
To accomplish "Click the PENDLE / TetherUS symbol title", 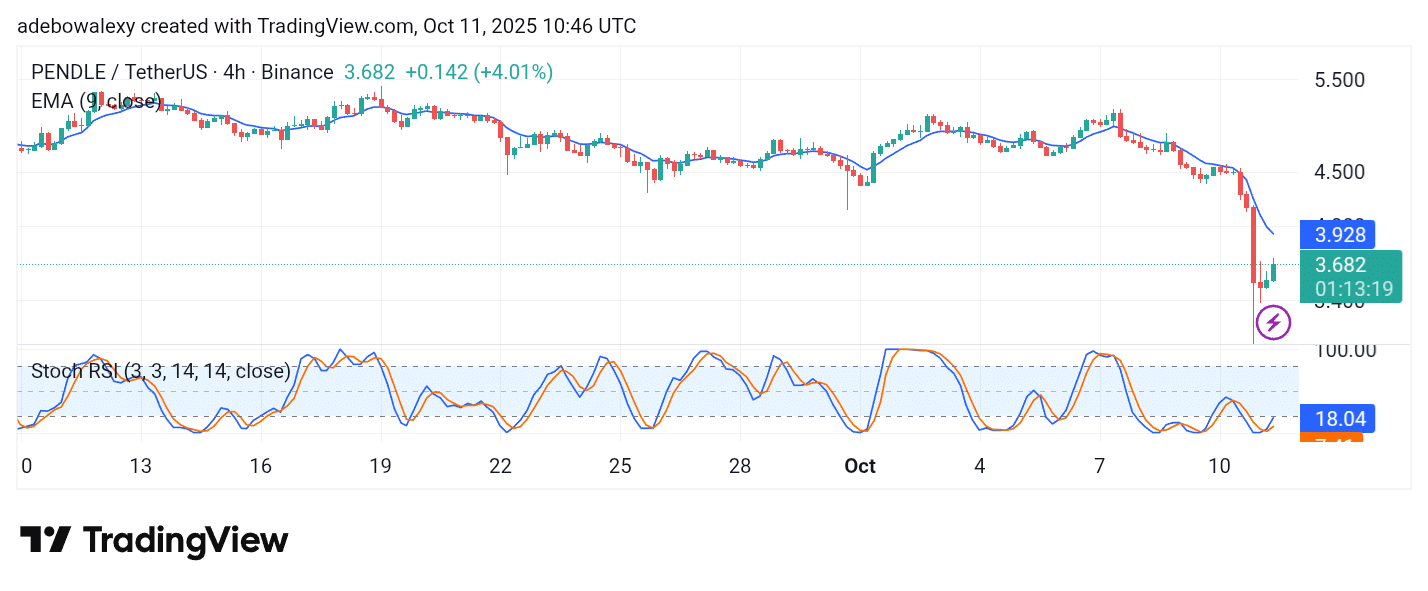I will point(118,72).
